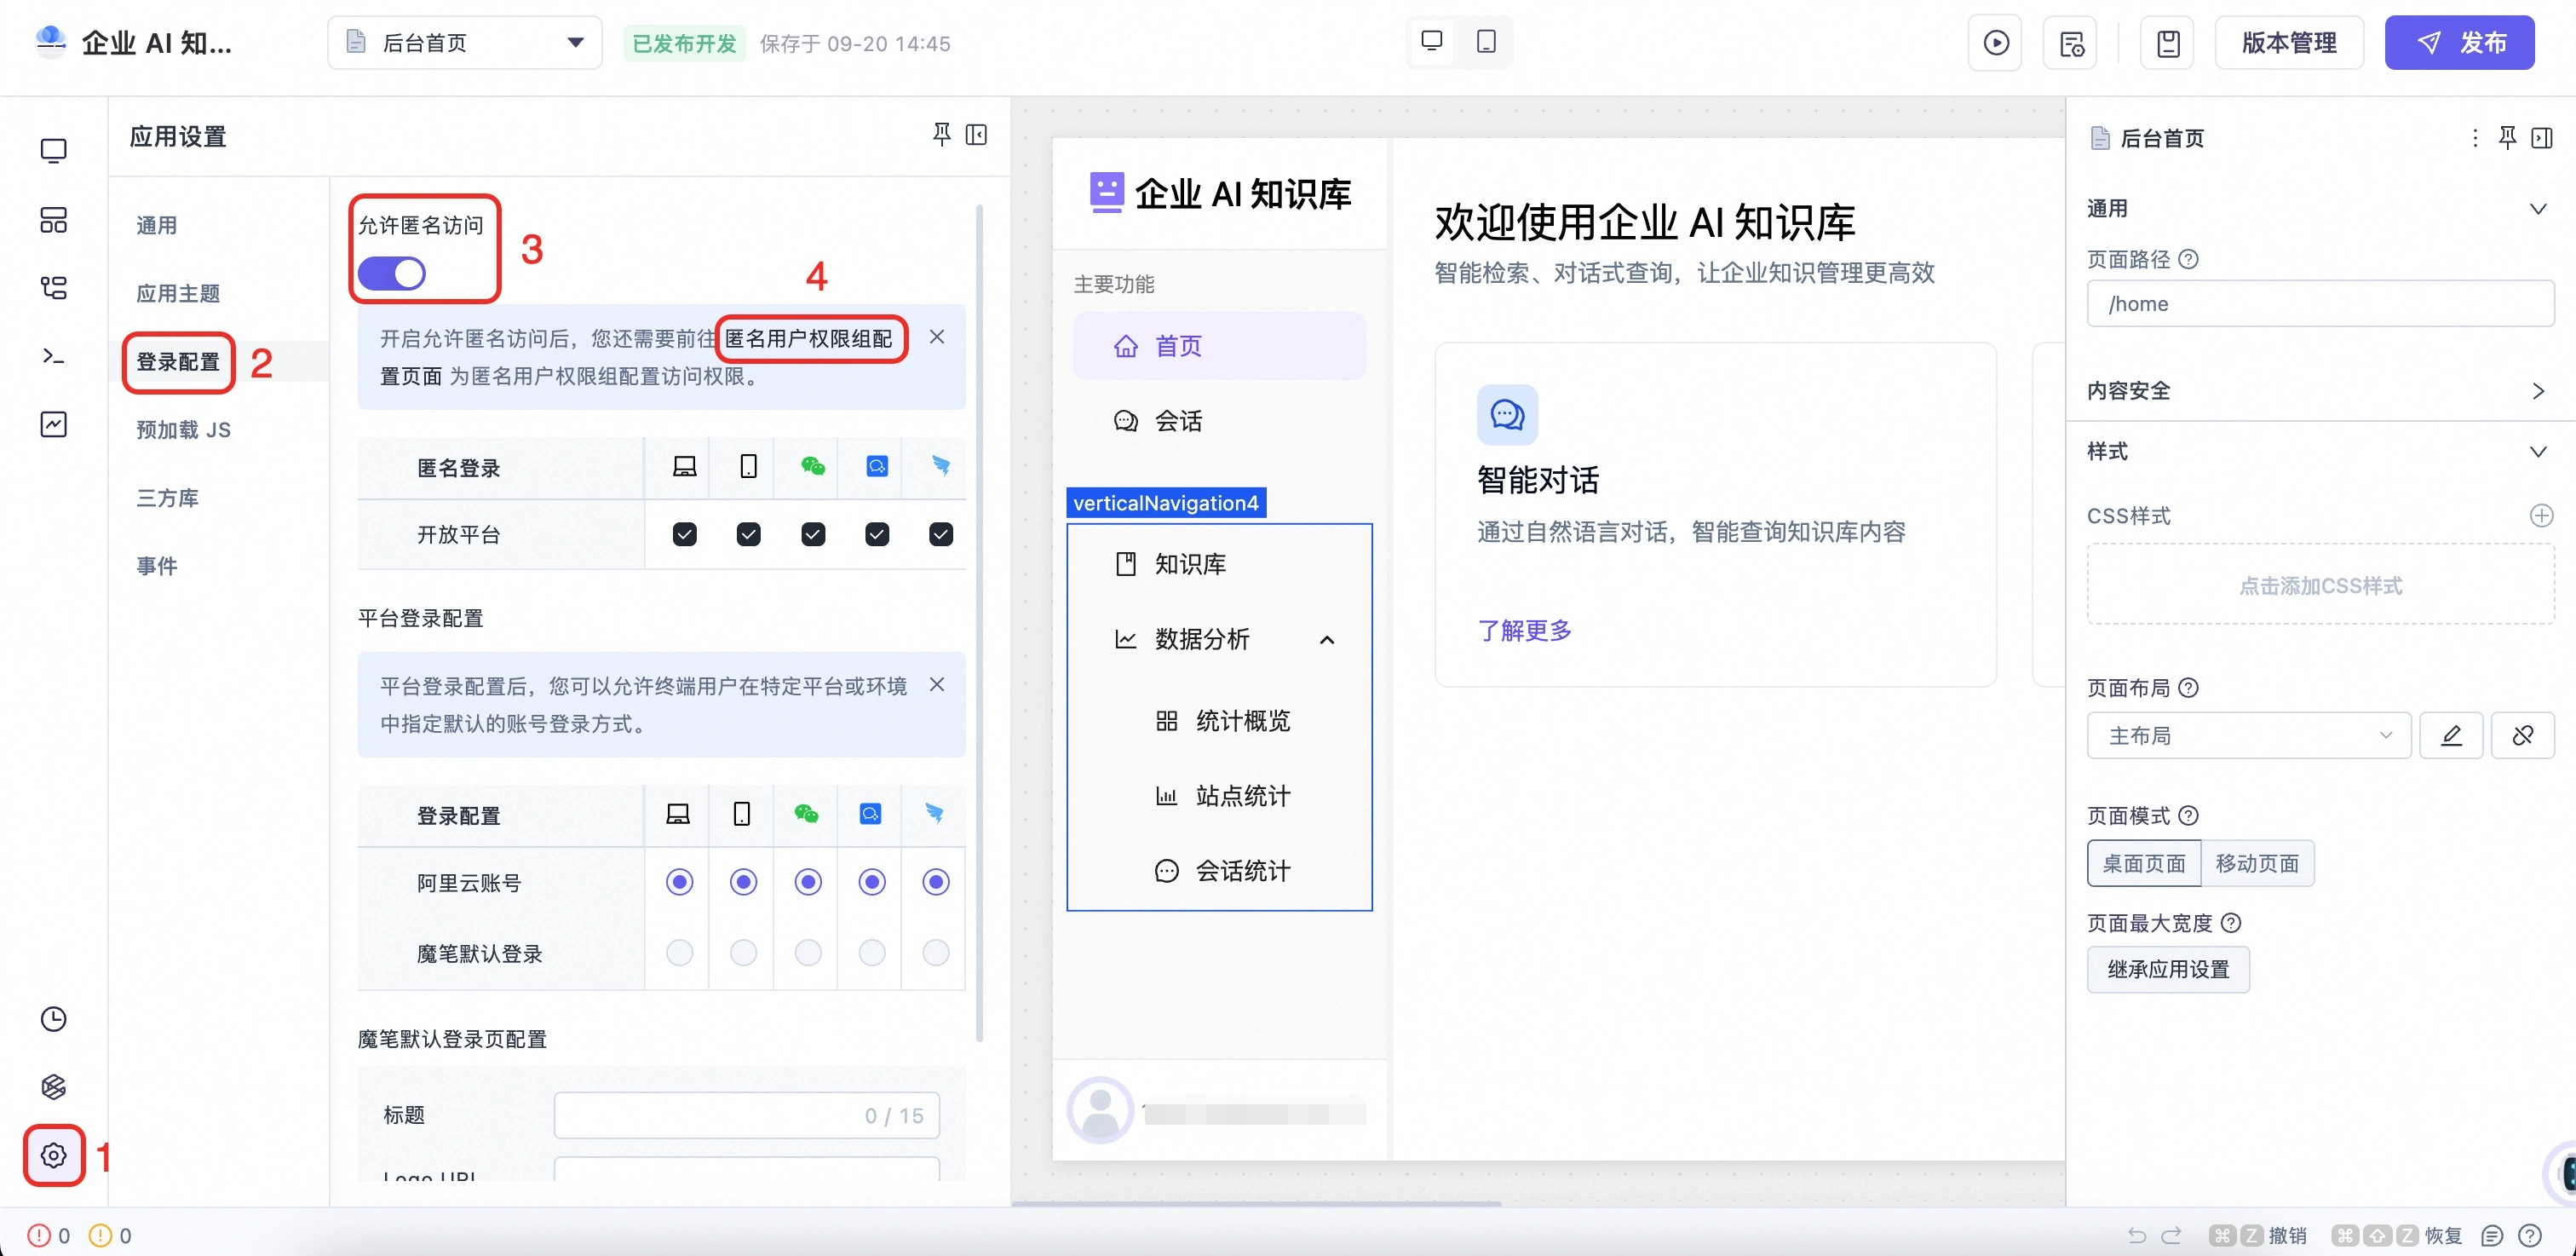Click the redo arrow in status bar
This screenshot has height=1256, width=2576.
[x=2171, y=1235]
